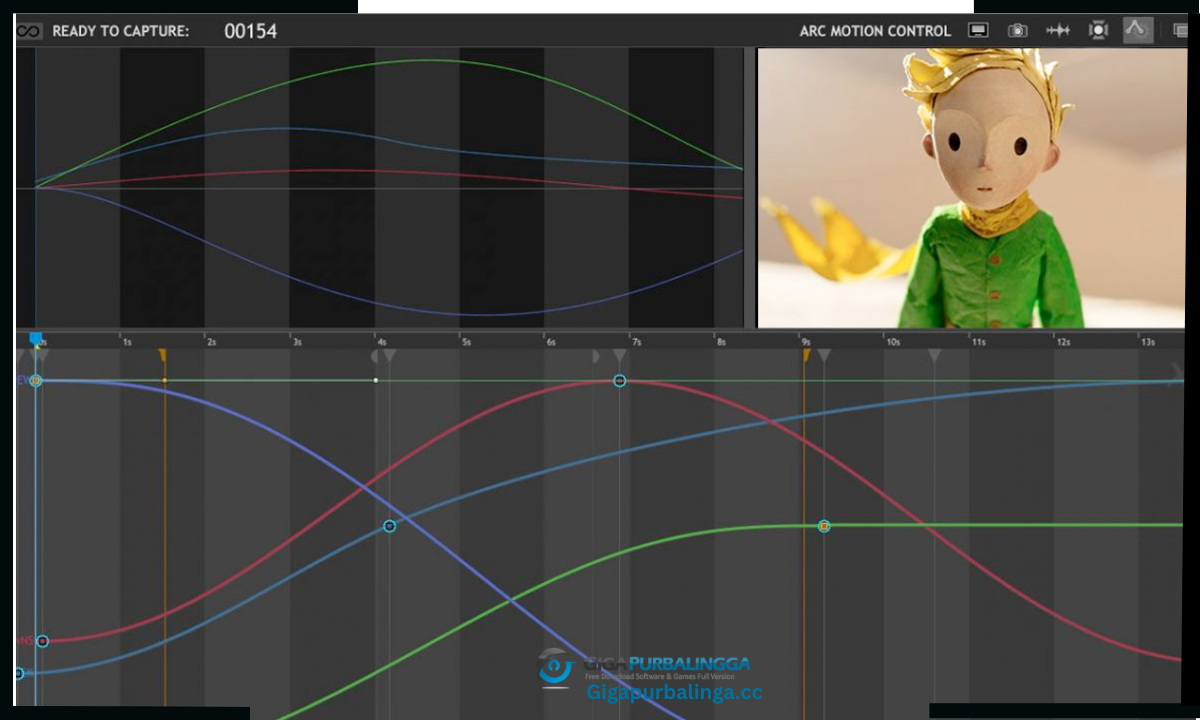Select the keyframe at top-left of the graph
Image resolution: width=1200 pixels, height=720 pixels.
tap(36, 381)
